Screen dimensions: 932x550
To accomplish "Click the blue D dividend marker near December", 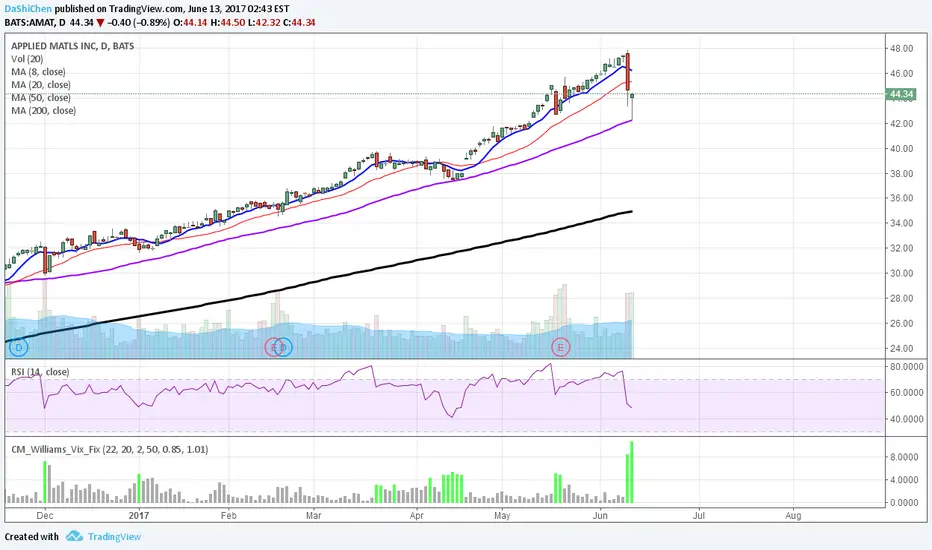I will pos(18,347).
